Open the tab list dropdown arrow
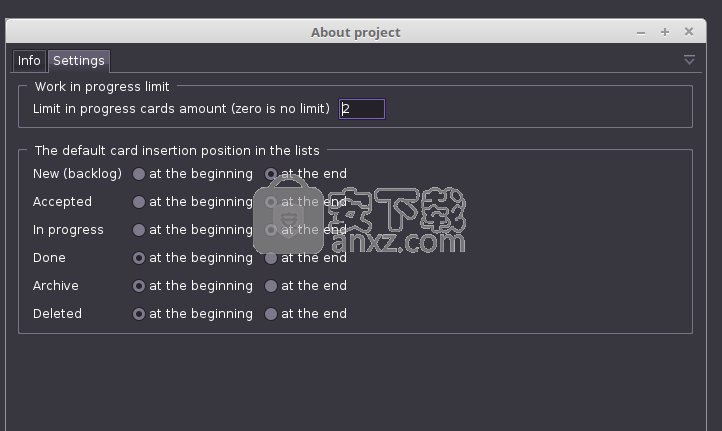The width and height of the screenshot is (722, 431). tap(689, 60)
